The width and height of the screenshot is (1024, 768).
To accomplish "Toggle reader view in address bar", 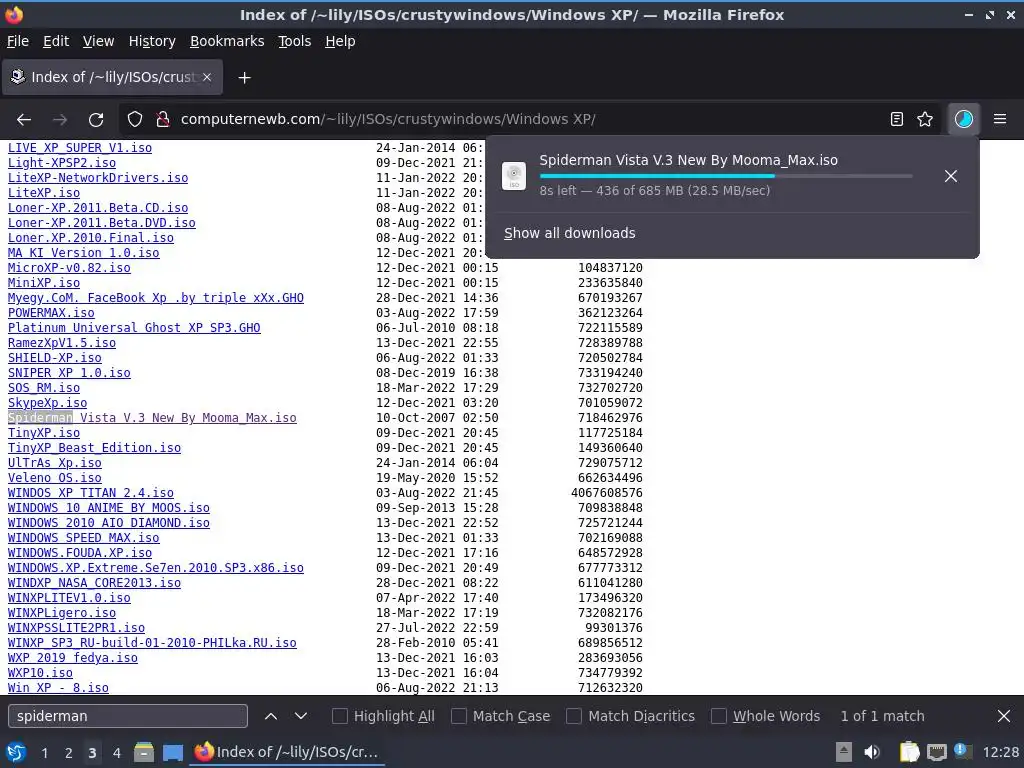I will [897, 120].
